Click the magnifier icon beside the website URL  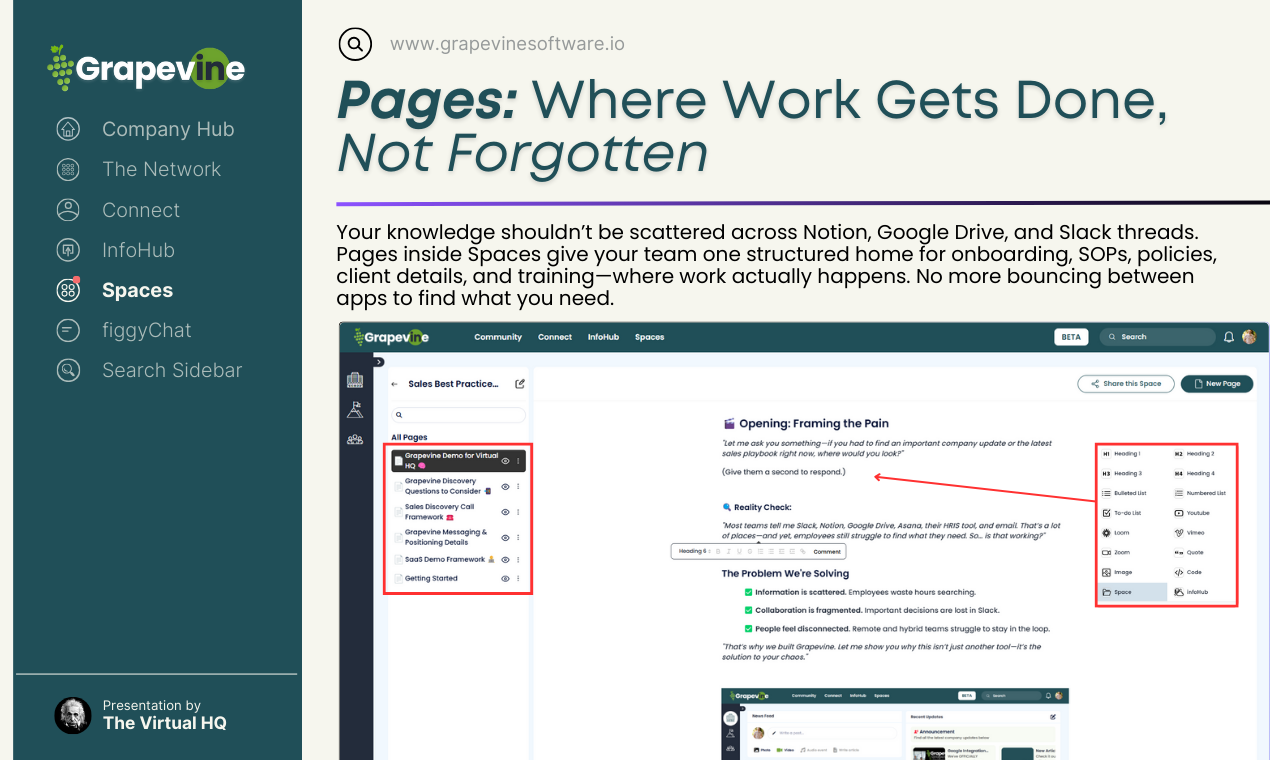355,44
